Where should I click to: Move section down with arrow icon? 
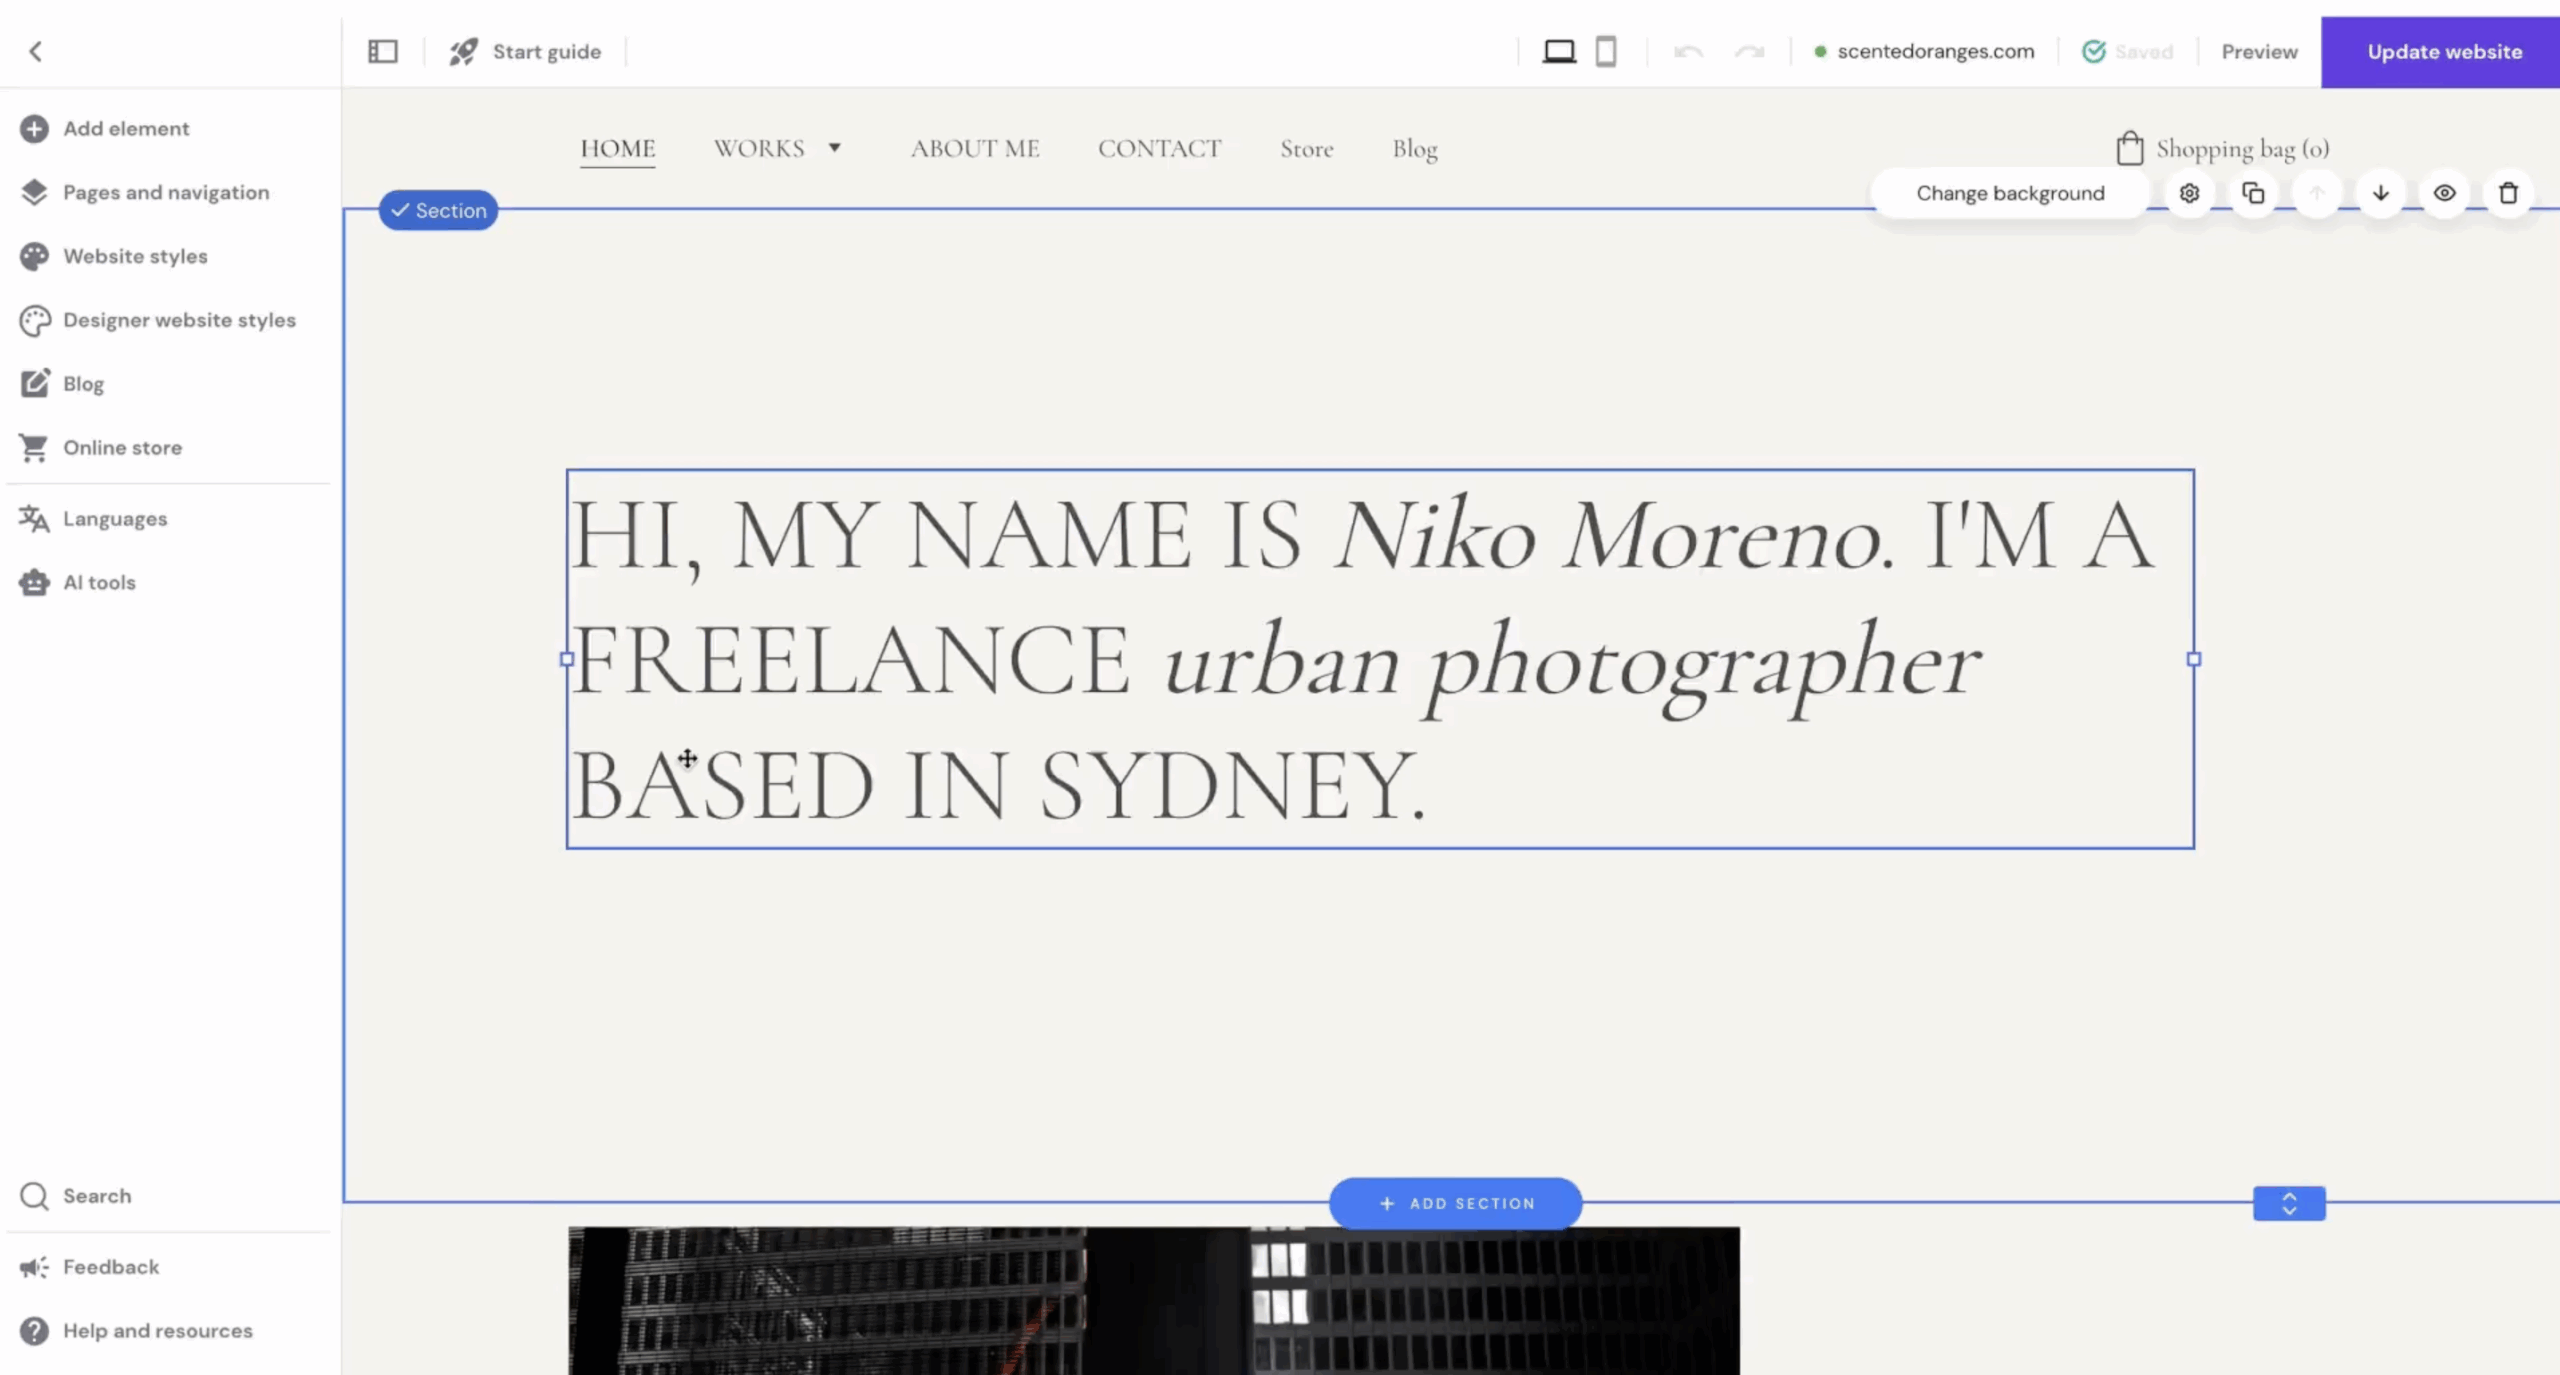coord(2381,193)
